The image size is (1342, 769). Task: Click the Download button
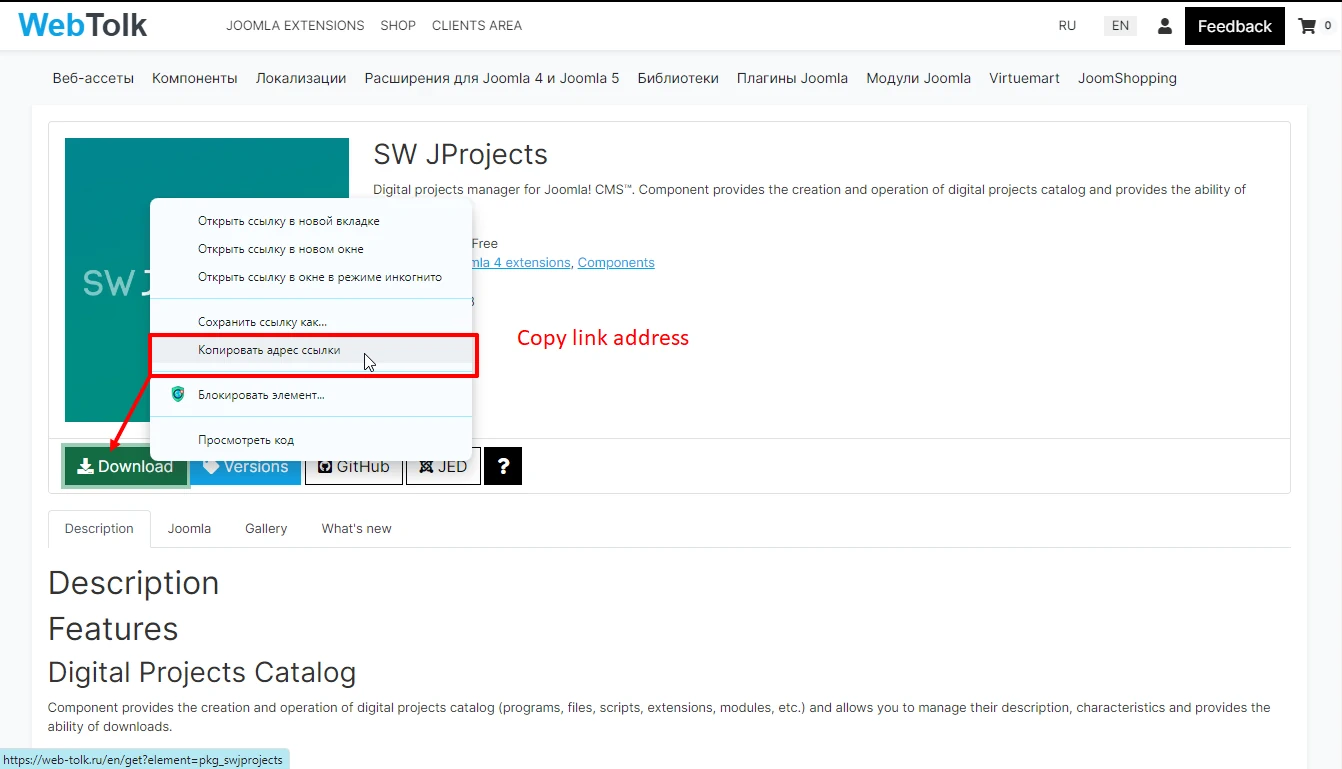(x=125, y=466)
